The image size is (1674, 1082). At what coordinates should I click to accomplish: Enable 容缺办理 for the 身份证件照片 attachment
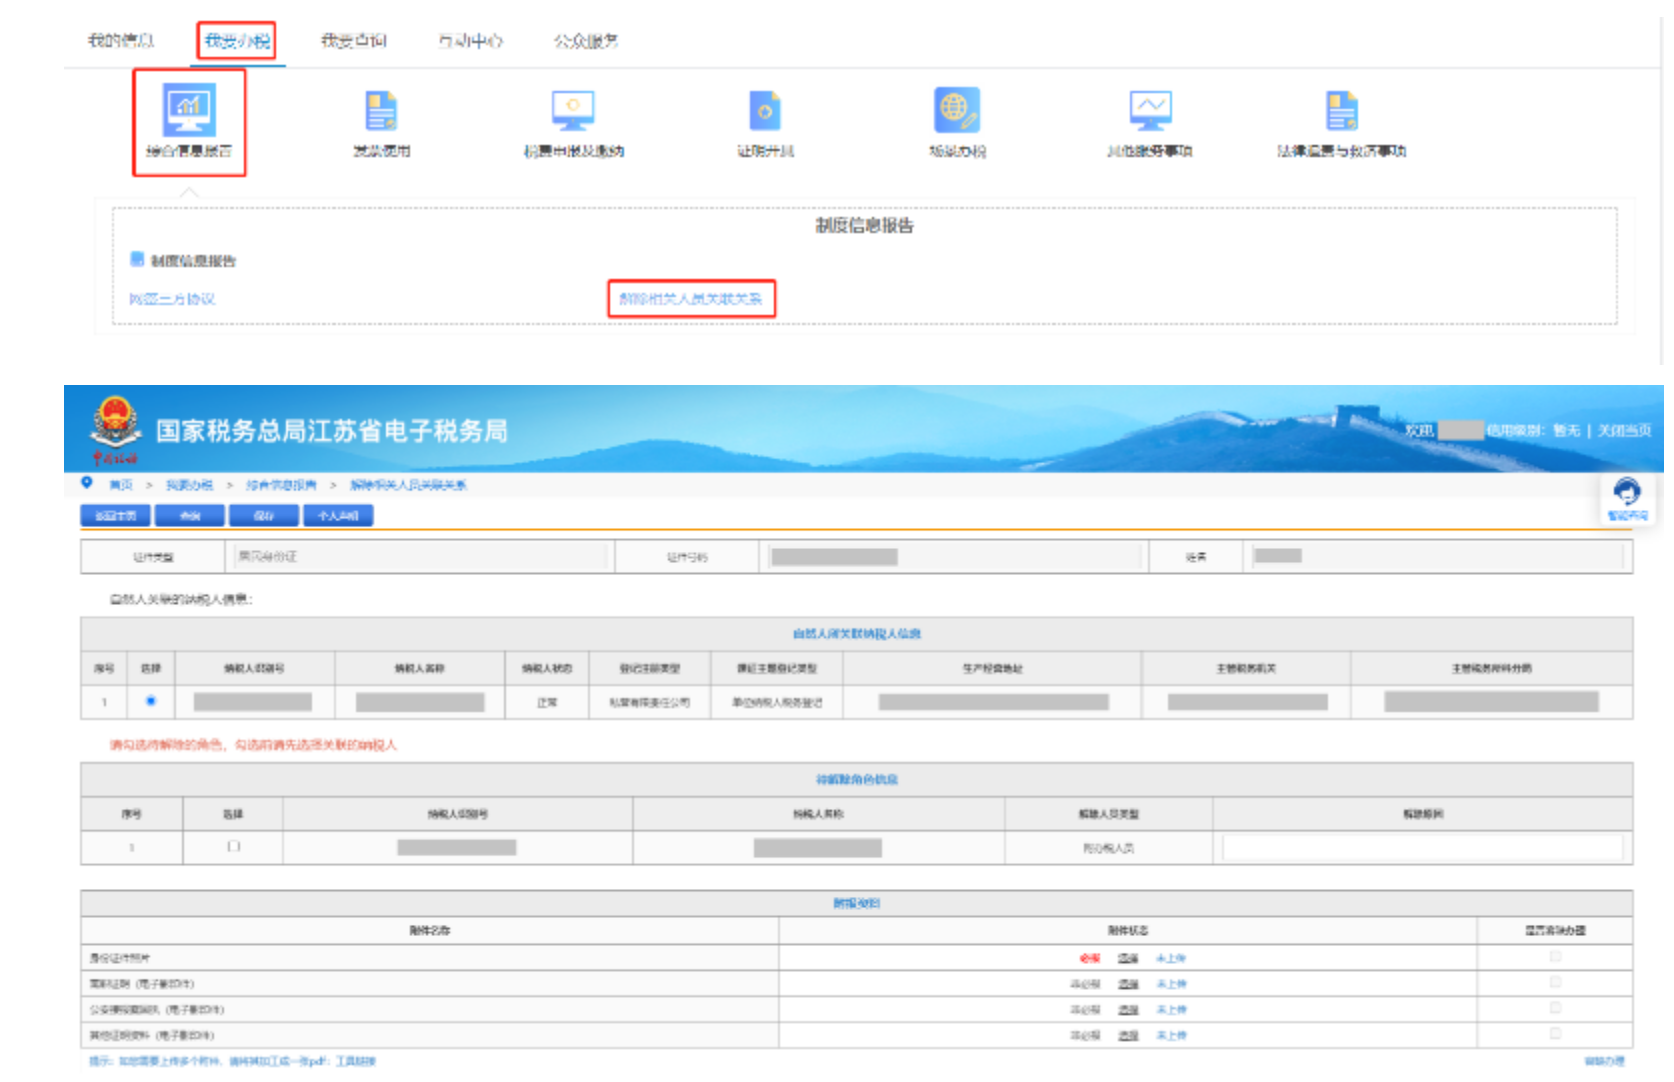coord(1557,957)
